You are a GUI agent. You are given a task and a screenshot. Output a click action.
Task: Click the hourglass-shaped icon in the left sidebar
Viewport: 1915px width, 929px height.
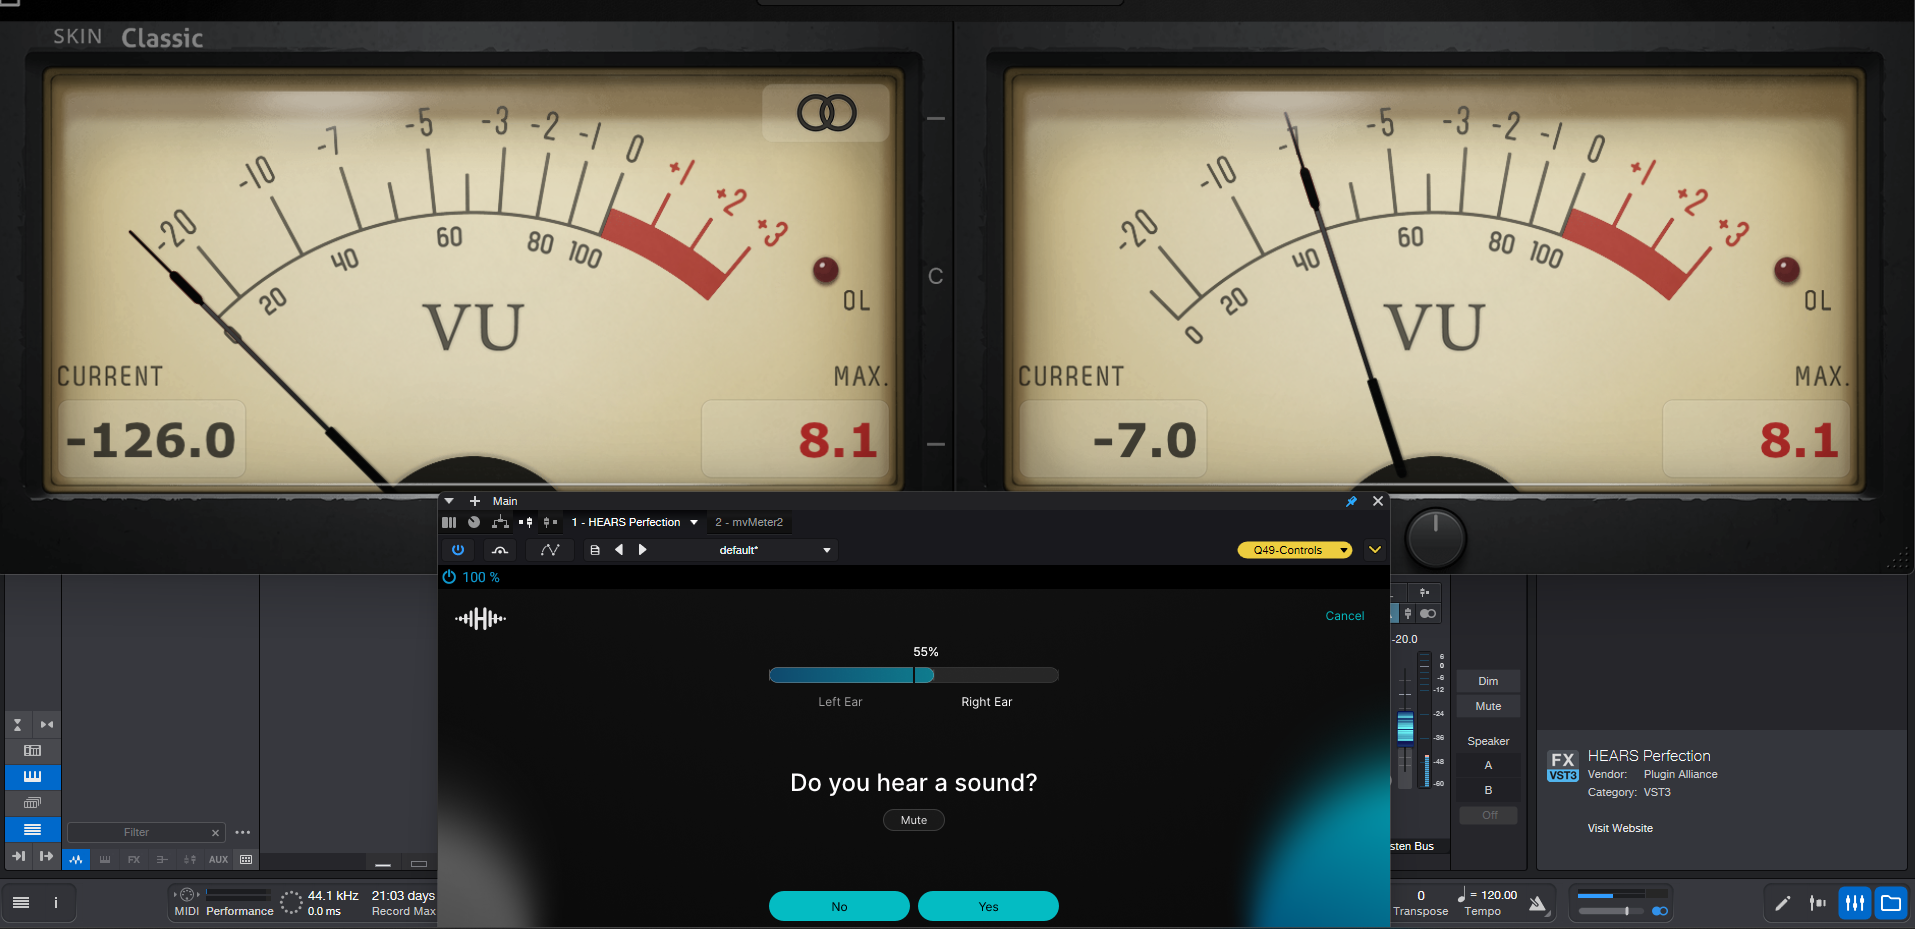tap(17, 724)
